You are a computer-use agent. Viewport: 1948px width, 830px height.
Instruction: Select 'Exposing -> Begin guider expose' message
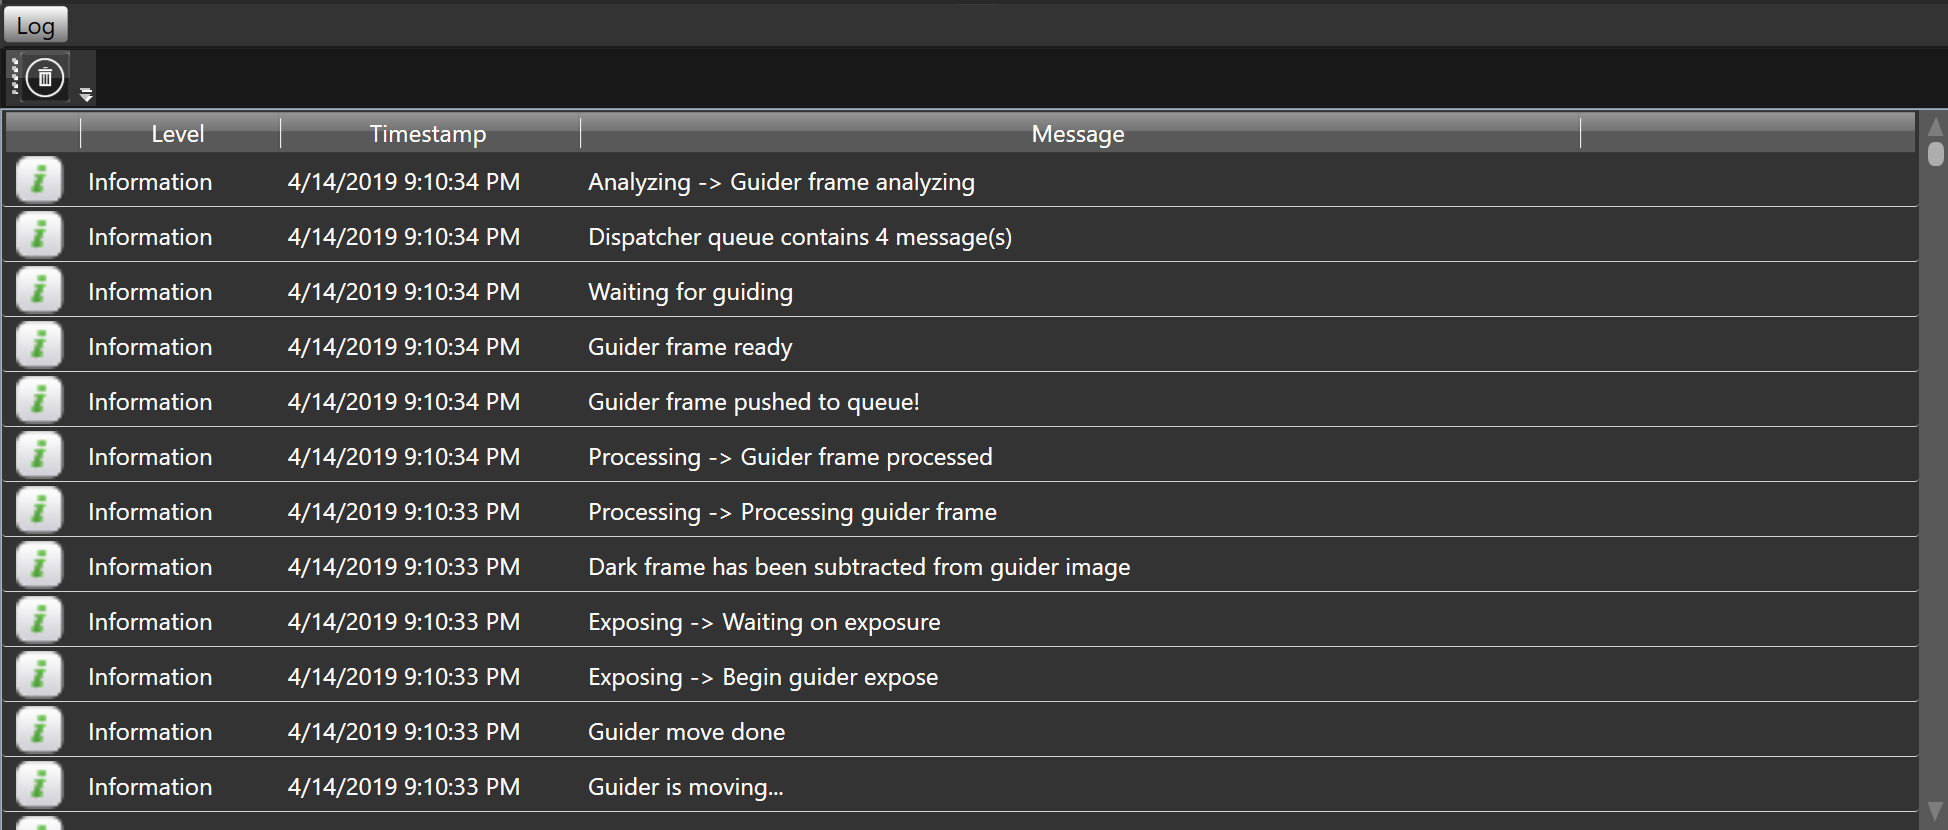click(x=763, y=677)
